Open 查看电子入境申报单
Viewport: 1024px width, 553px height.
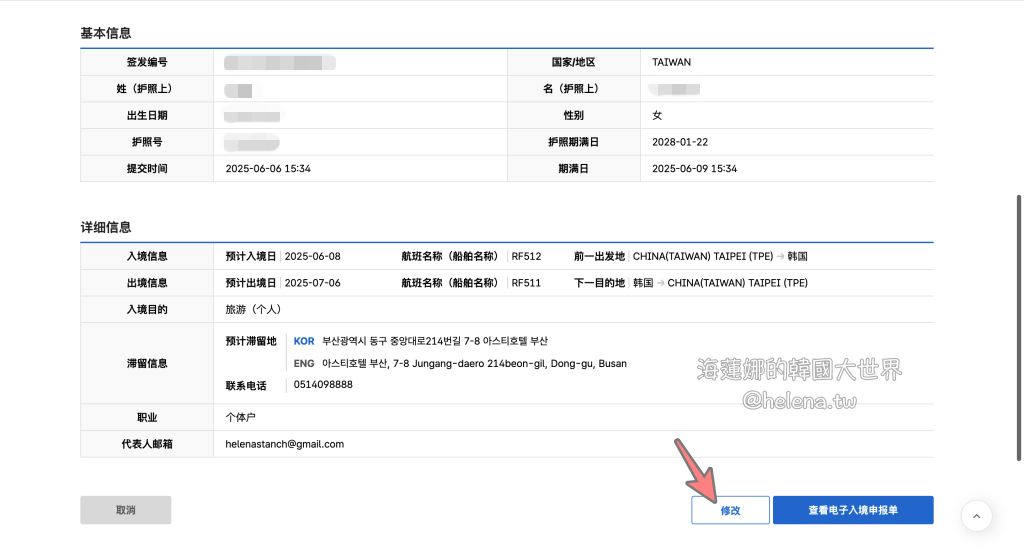click(x=852, y=510)
